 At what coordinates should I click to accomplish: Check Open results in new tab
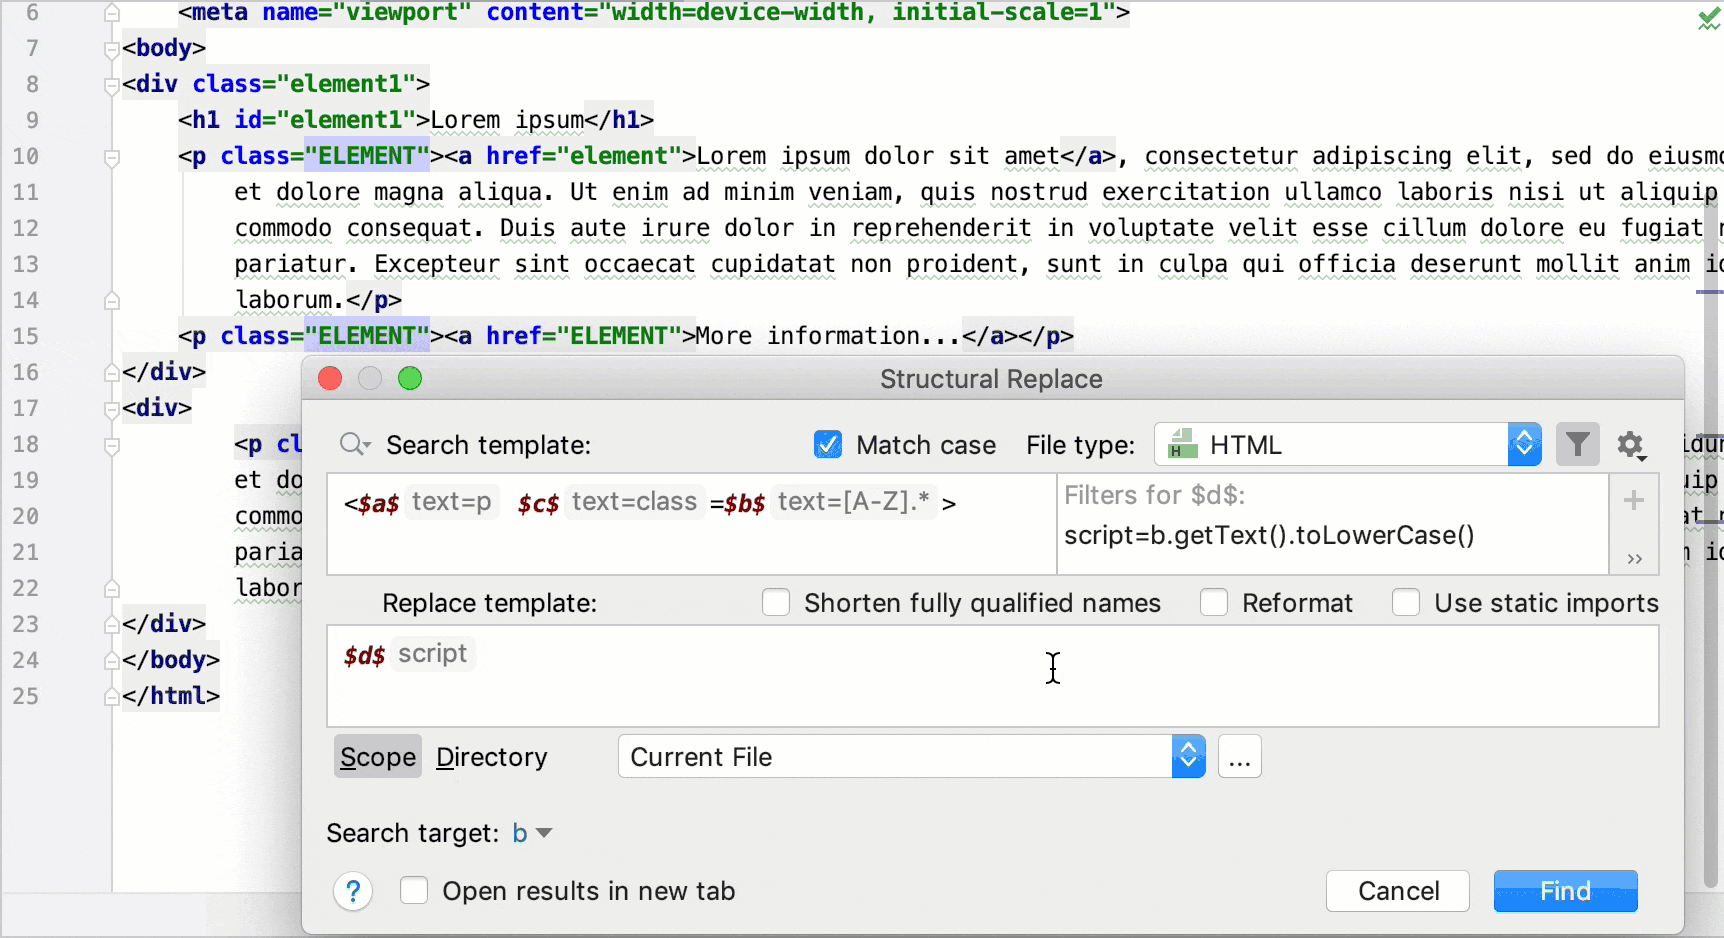(x=414, y=890)
